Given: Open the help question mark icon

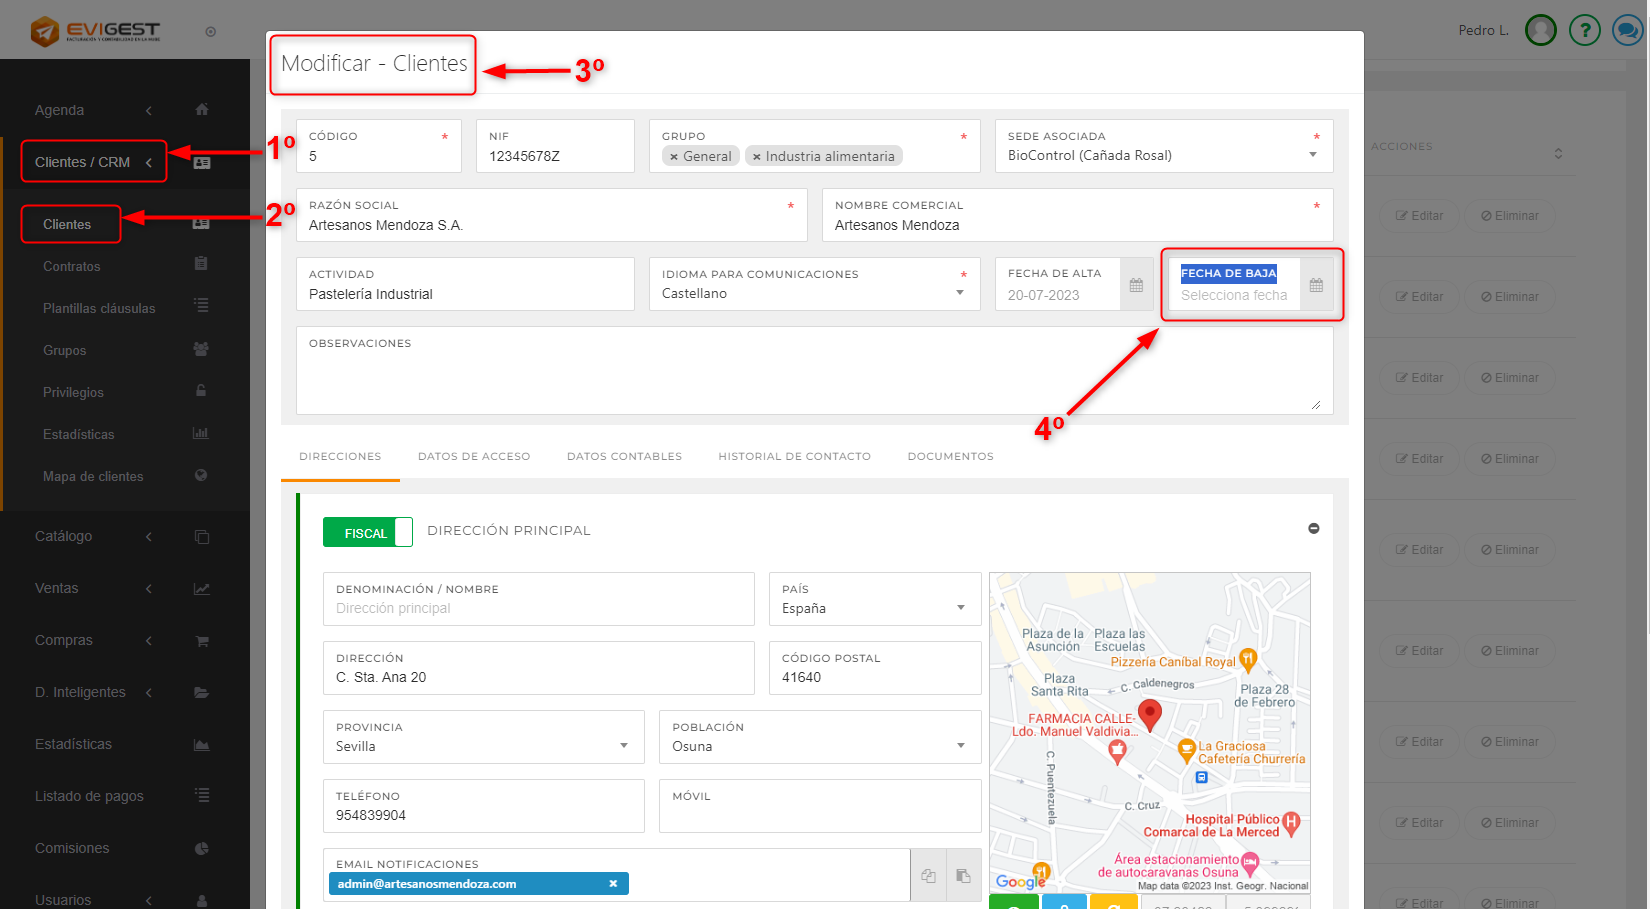Looking at the screenshot, I should point(1584,31).
